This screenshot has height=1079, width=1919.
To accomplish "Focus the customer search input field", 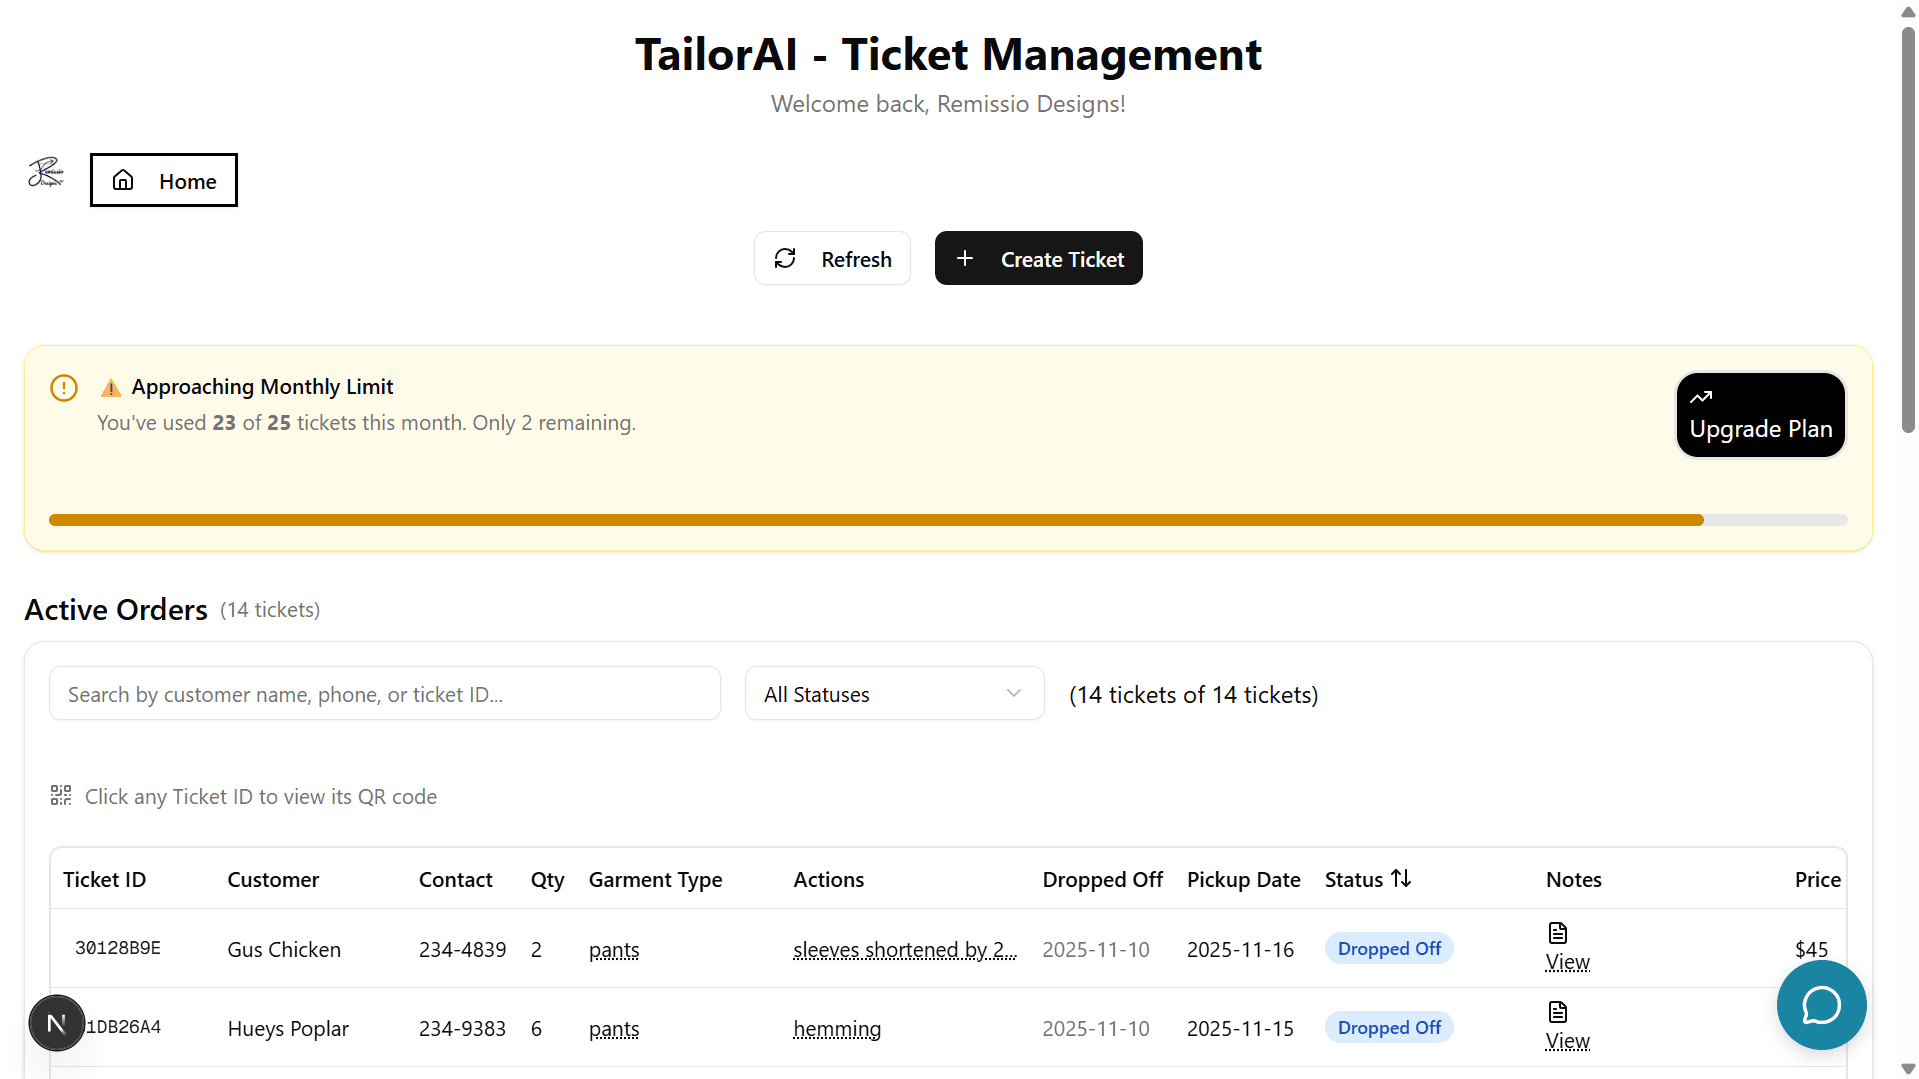I will tap(385, 694).
